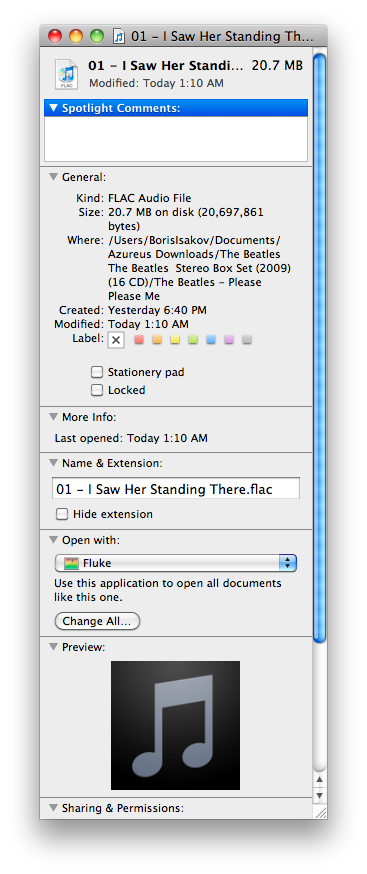Apply the orange label color
The image size is (367, 874).
[x=157, y=339]
